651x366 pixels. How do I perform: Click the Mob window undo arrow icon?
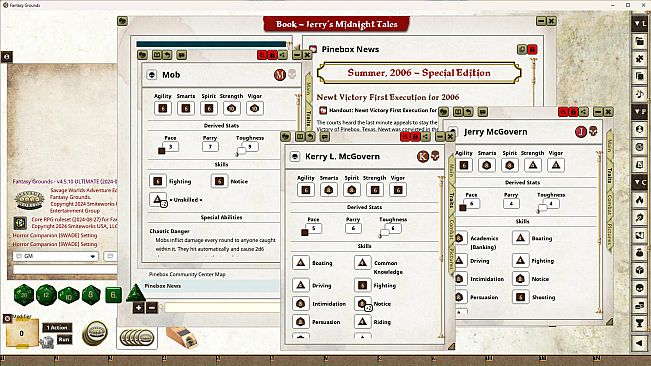(167, 55)
